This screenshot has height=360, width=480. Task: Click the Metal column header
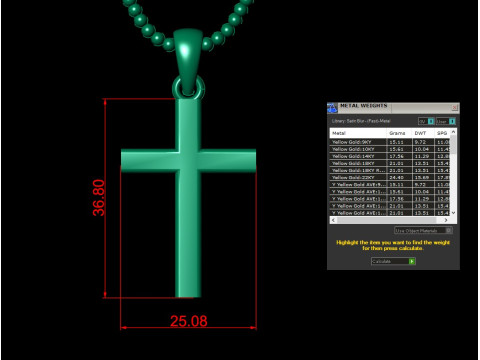click(x=358, y=133)
